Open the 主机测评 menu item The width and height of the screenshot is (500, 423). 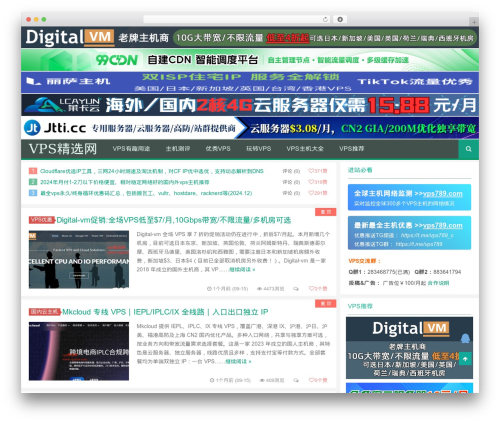178,149
